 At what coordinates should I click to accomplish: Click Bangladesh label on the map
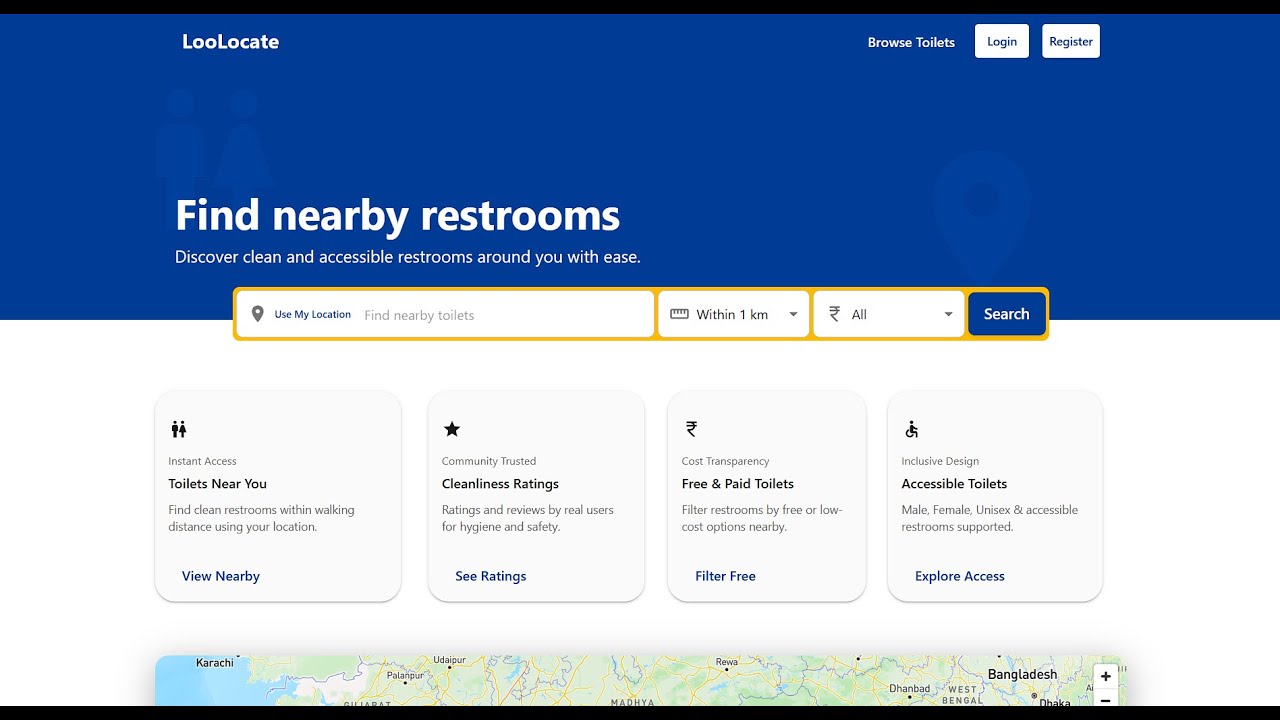[1022, 674]
